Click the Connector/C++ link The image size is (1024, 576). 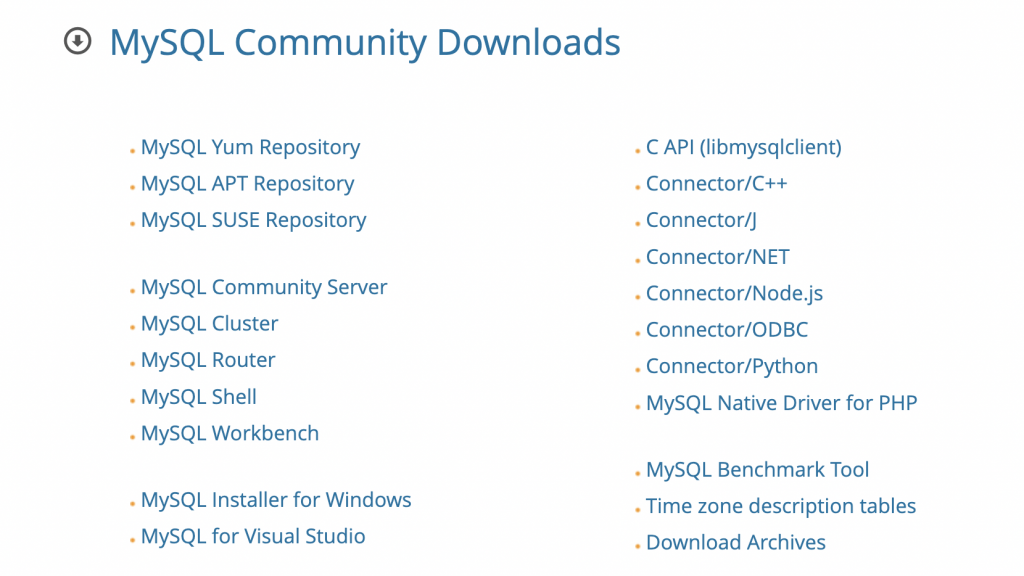click(716, 184)
